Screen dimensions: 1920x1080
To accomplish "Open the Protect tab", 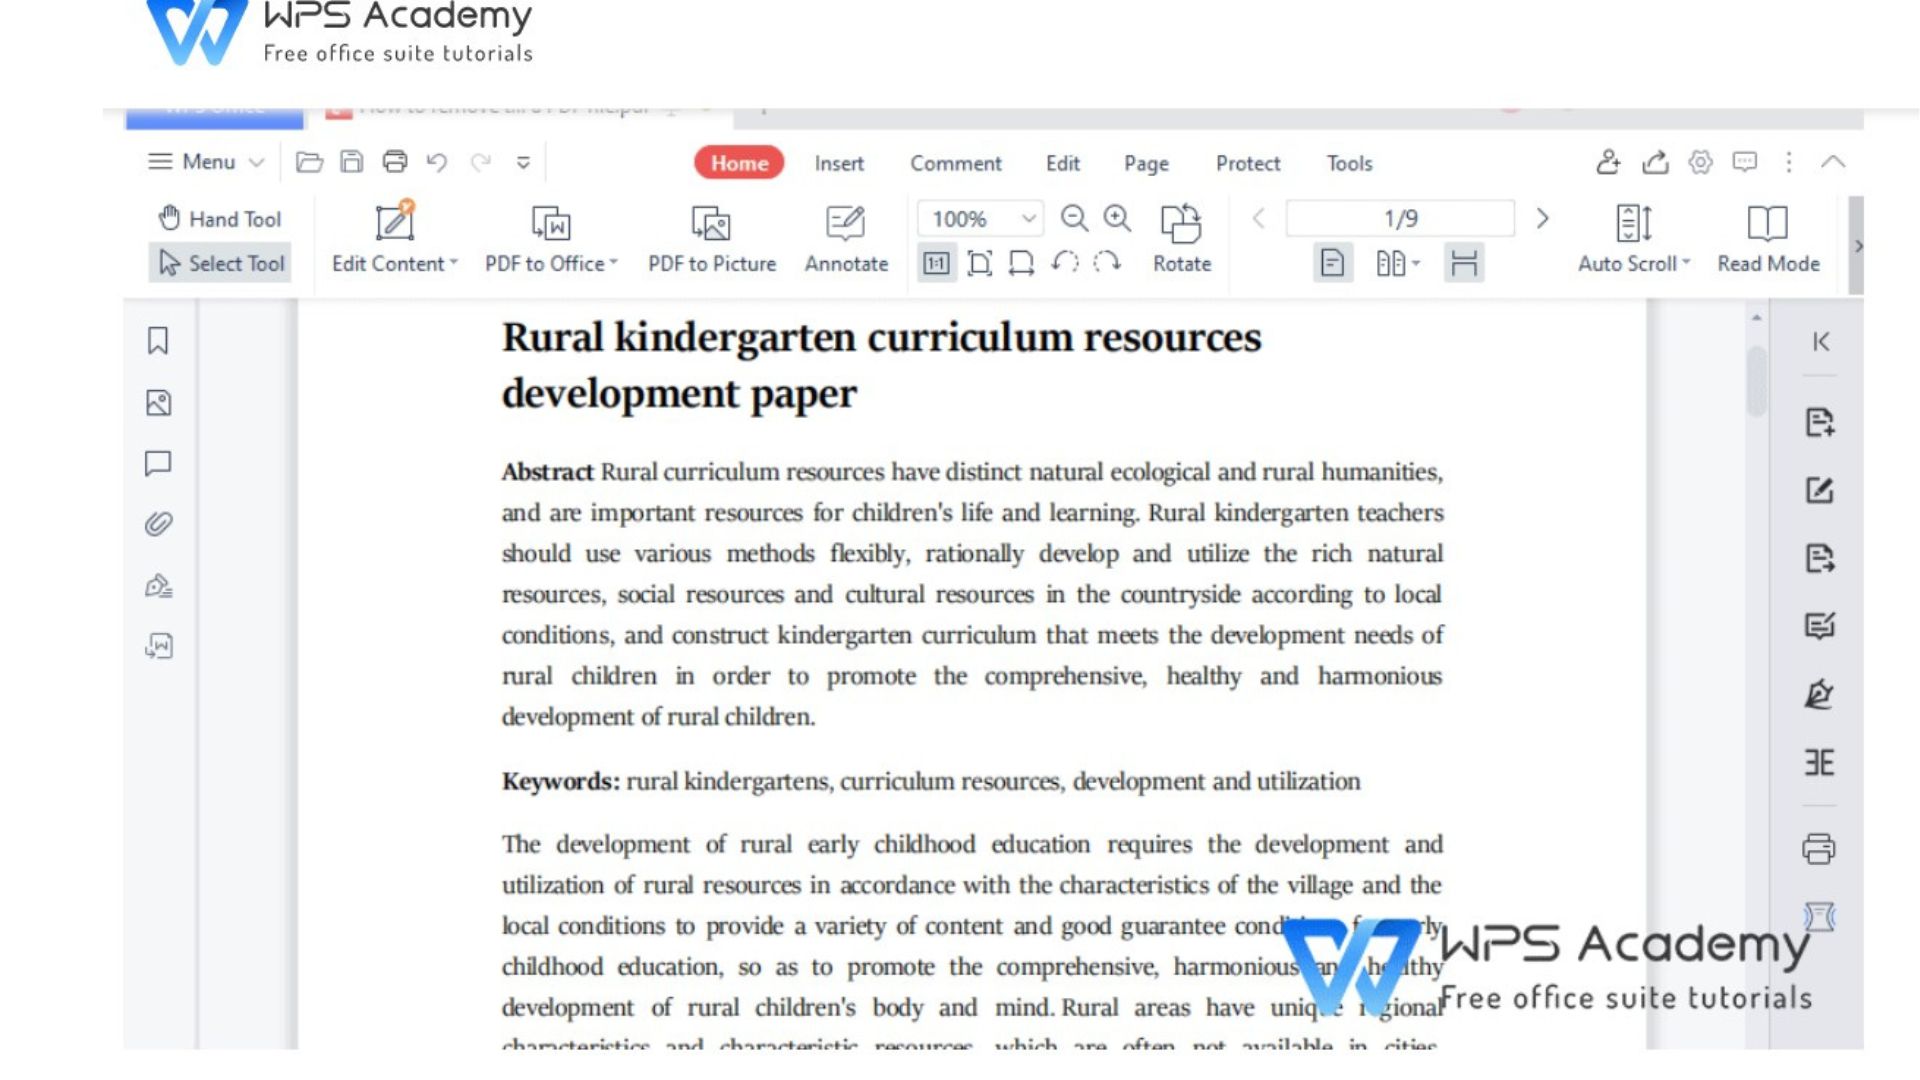I will [1247, 163].
